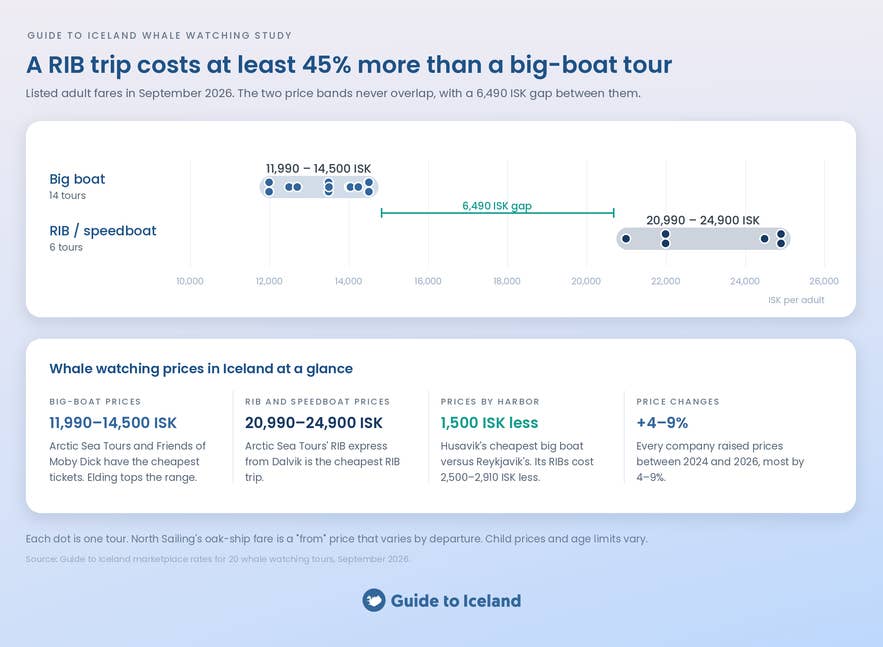Click the '20,990–24,900 ISK' summary value
The height and width of the screenshot is (647, 883).
[314, 423]
